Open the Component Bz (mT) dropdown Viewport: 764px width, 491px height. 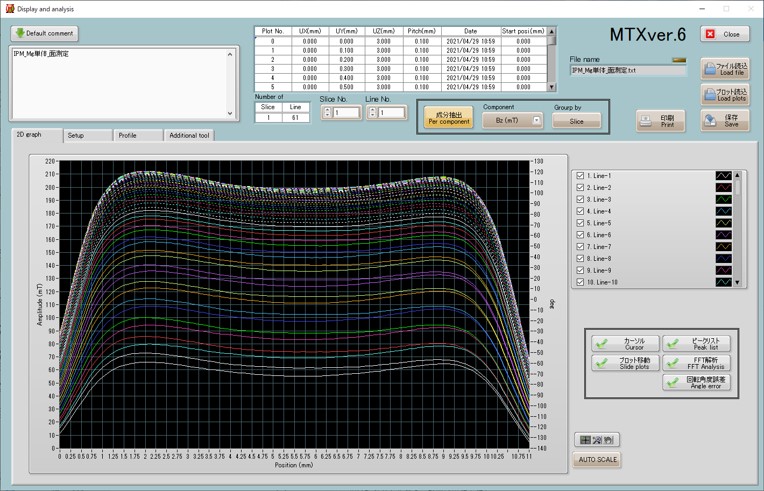[512, 120]
